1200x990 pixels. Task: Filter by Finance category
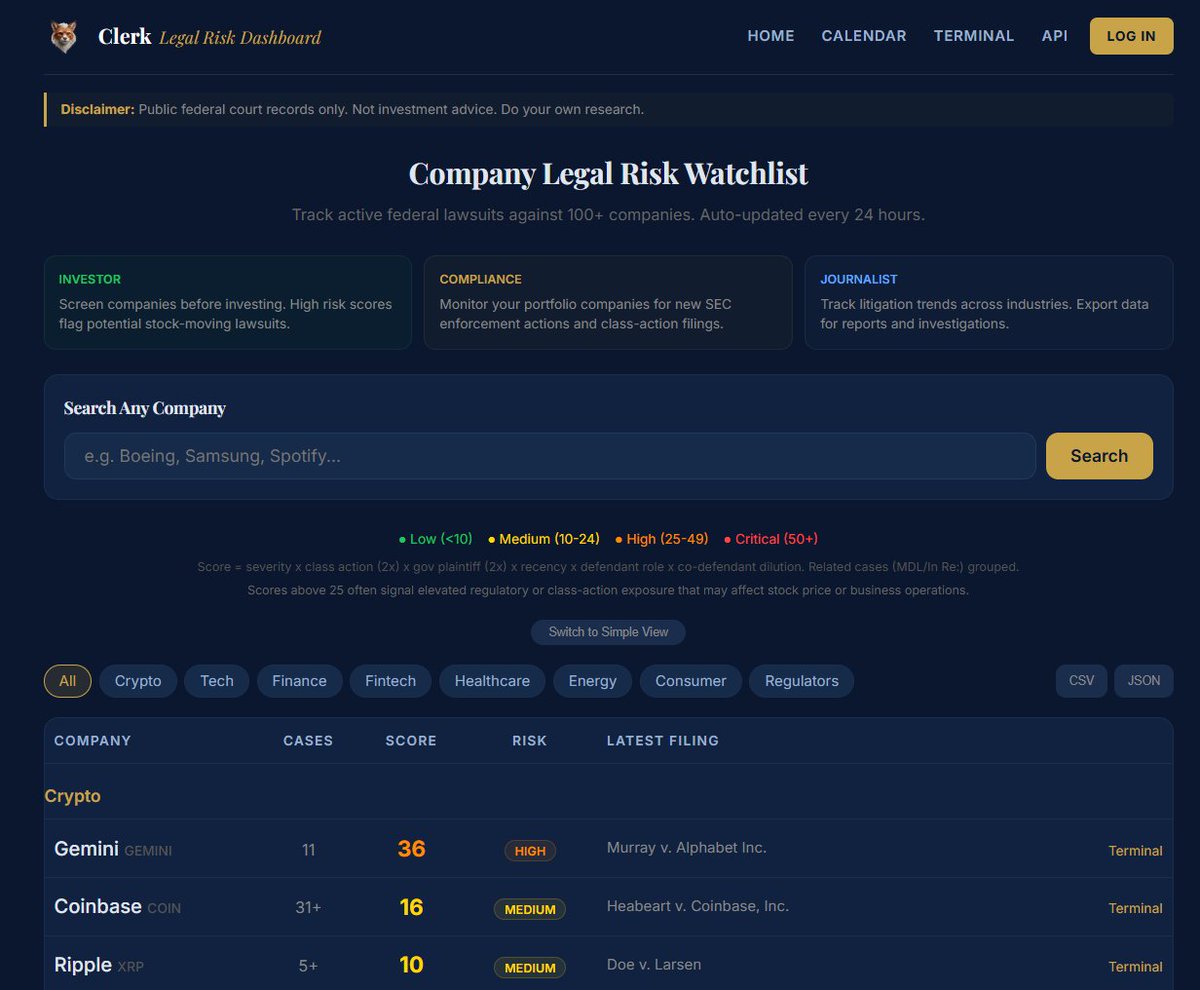pos(299,681)
